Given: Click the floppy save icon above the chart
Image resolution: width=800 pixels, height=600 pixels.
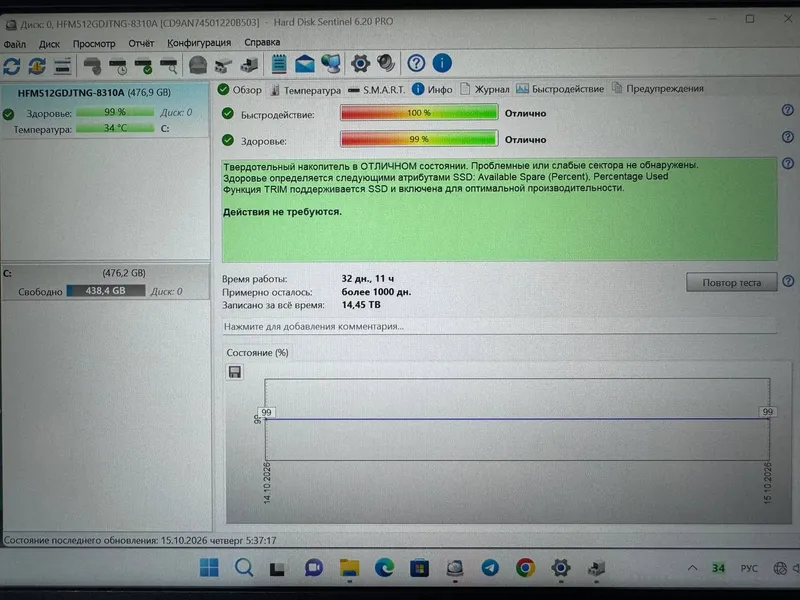Looking at the screenshot, I should click(235, 372).
